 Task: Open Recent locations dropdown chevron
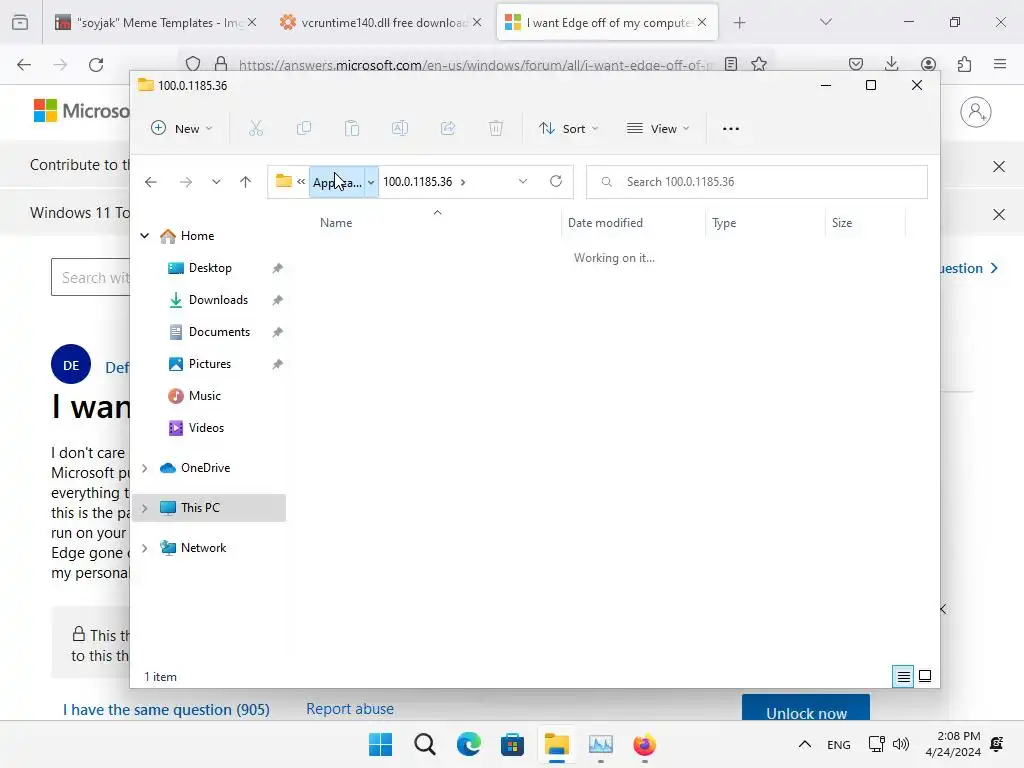click(x=216, y=182)
